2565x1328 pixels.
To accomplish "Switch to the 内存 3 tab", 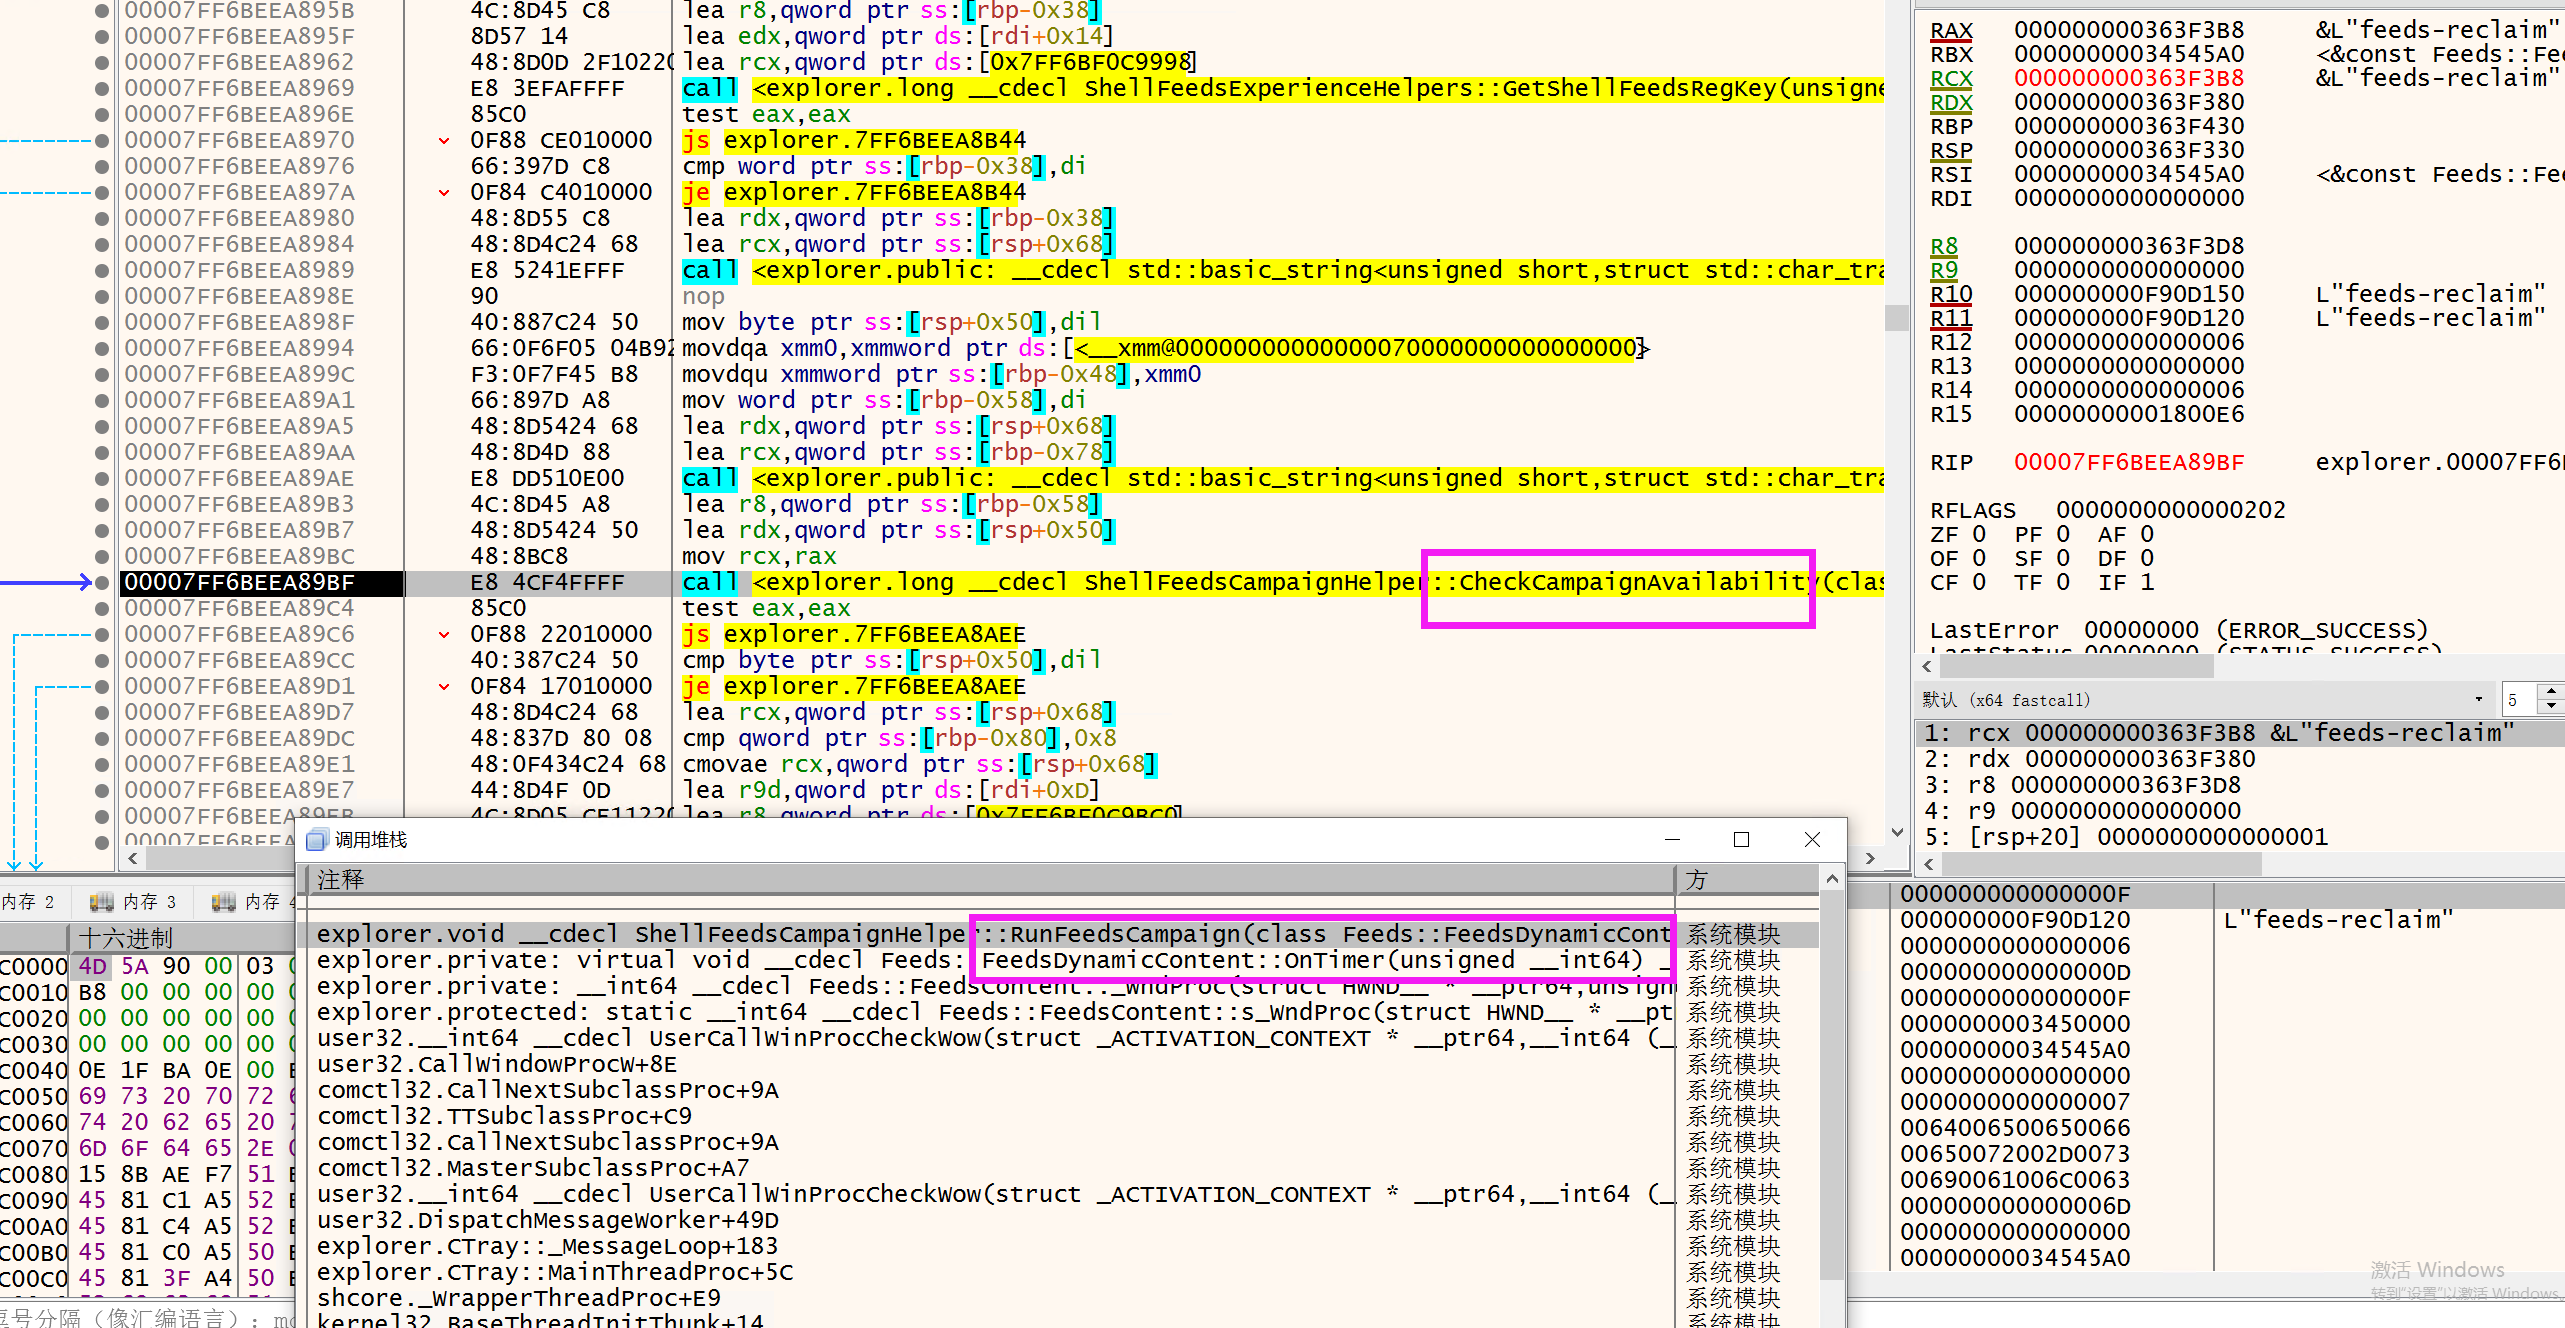I will [x=148, y=902].
